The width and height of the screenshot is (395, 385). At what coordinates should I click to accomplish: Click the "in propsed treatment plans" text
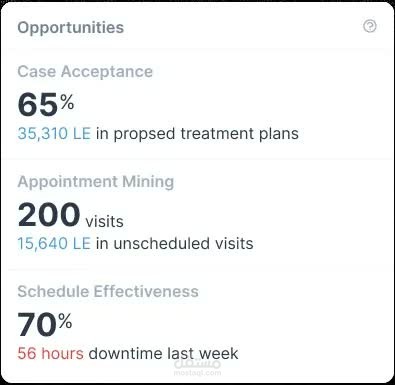click(x=197, y=134)
